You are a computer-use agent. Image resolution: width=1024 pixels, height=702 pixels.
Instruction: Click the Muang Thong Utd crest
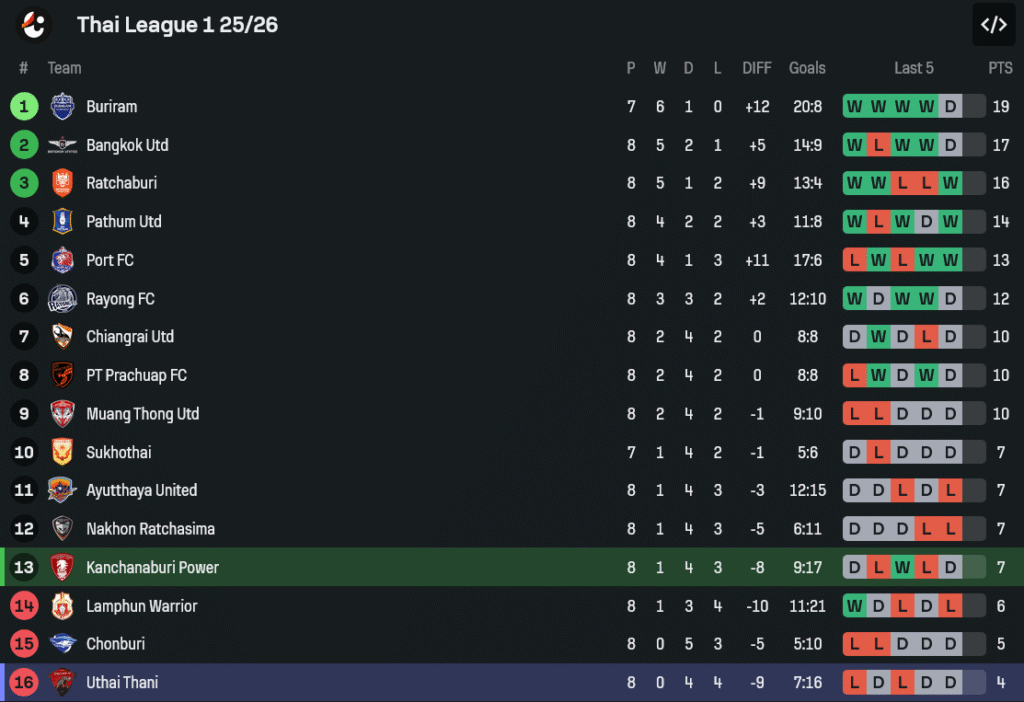62,414
